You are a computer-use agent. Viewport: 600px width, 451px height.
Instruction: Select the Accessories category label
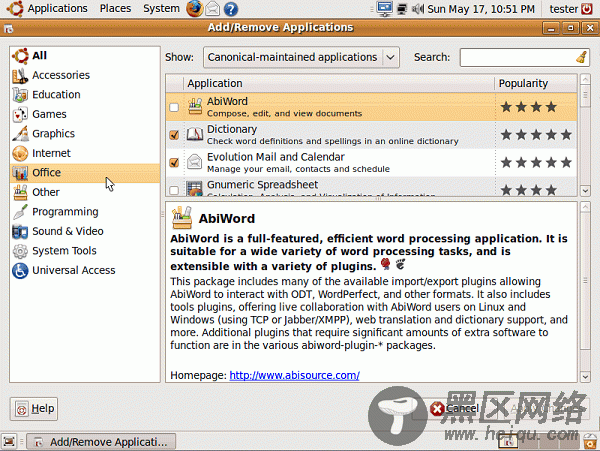pos(61,75)
